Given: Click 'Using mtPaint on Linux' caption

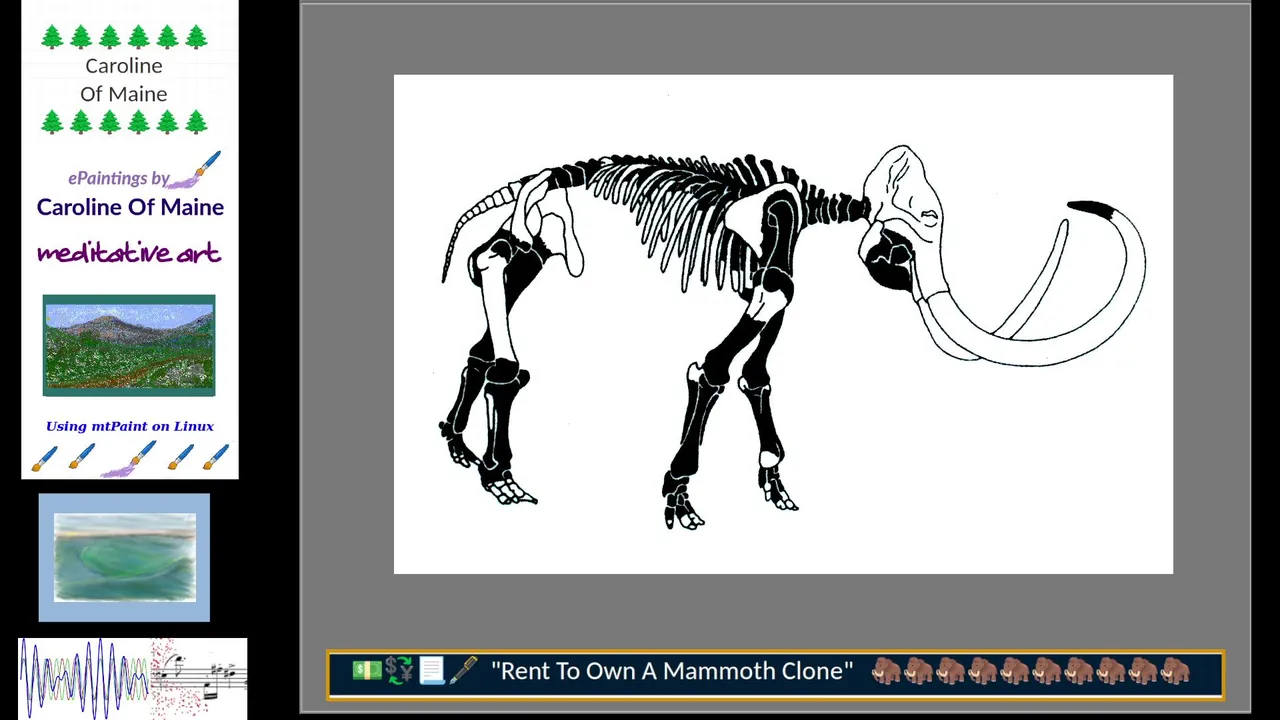Looking at the screenshot, I should point(130,426).
